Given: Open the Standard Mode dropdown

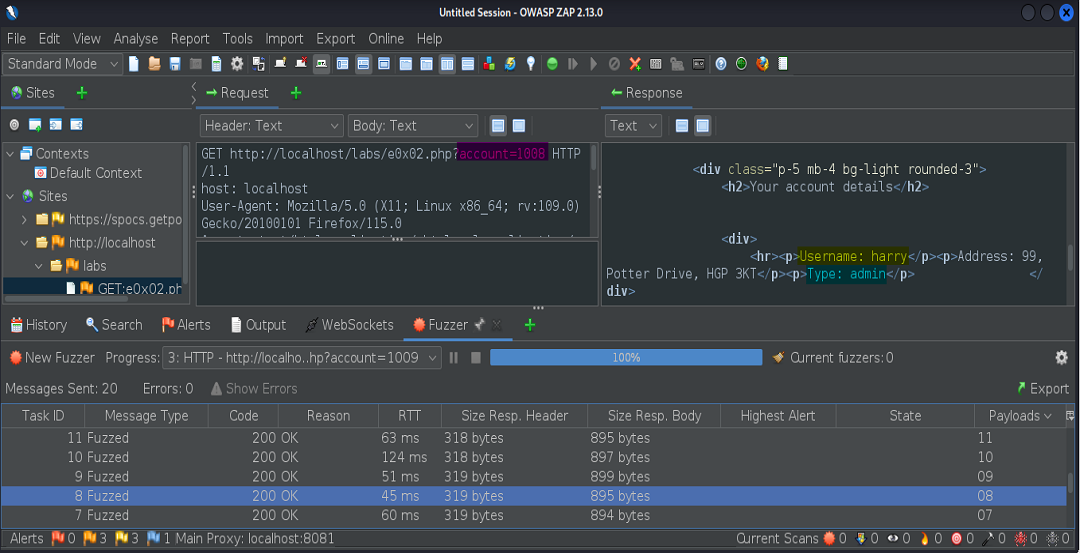Looking at the screenshot, I should (63, 64).
